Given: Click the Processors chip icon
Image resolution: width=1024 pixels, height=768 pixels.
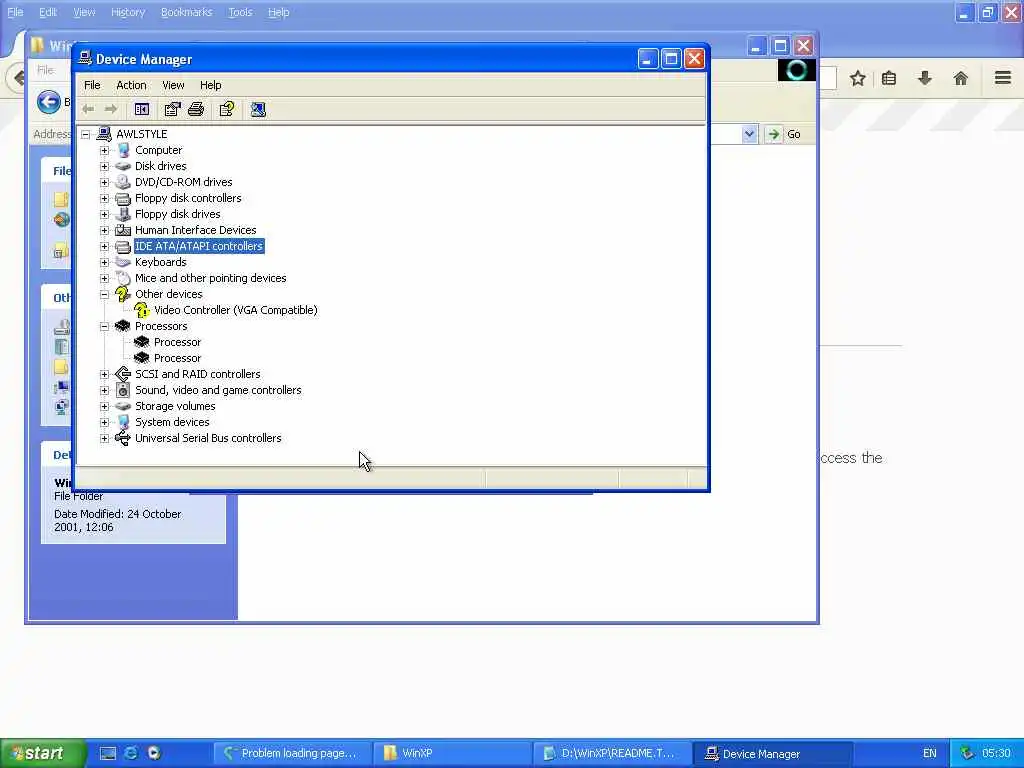Looking at the screenshot, I should tap(123, 326).
